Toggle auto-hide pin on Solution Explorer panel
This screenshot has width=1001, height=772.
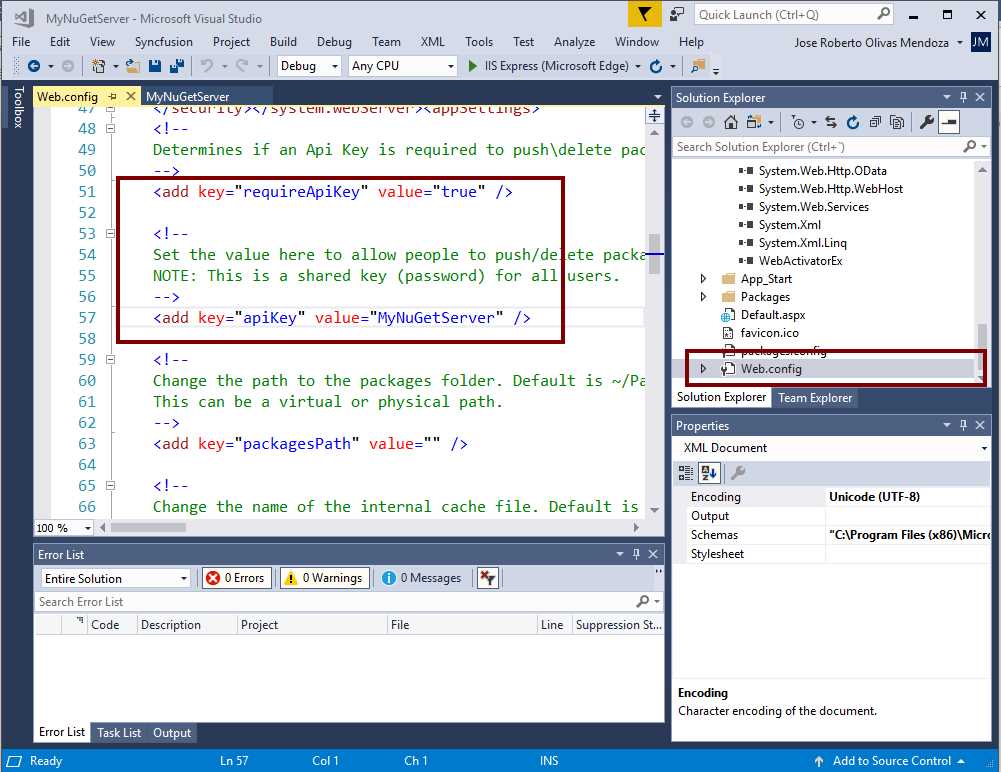pyautogui.click(x=963, y=97)
